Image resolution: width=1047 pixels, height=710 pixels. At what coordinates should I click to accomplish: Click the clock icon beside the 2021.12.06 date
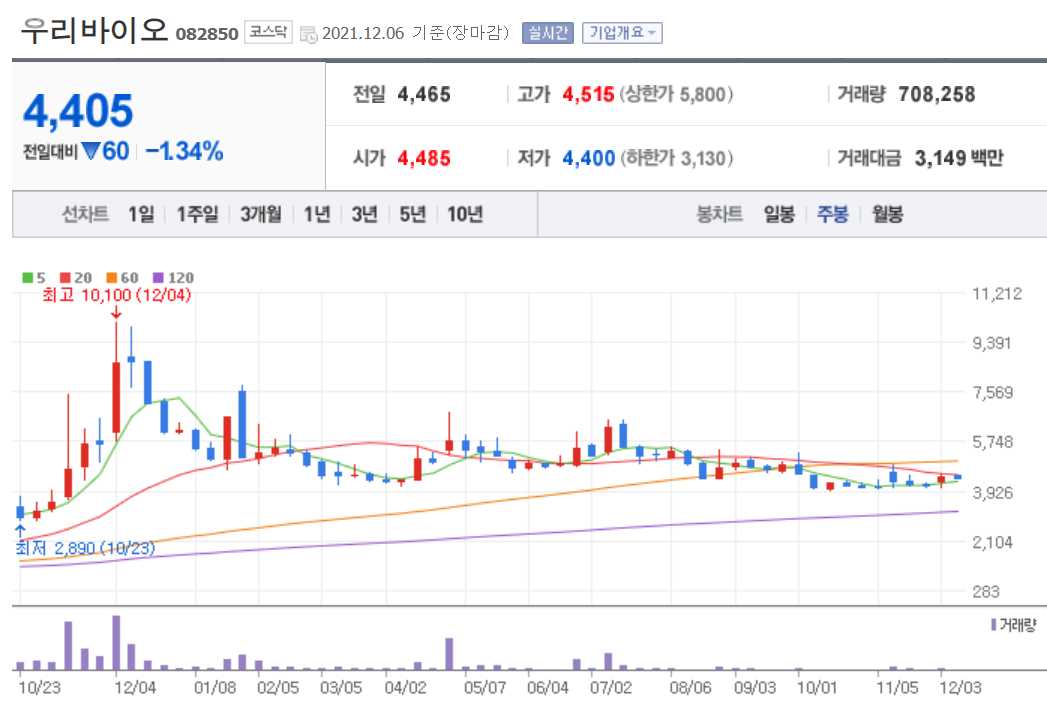pos(307,31)
